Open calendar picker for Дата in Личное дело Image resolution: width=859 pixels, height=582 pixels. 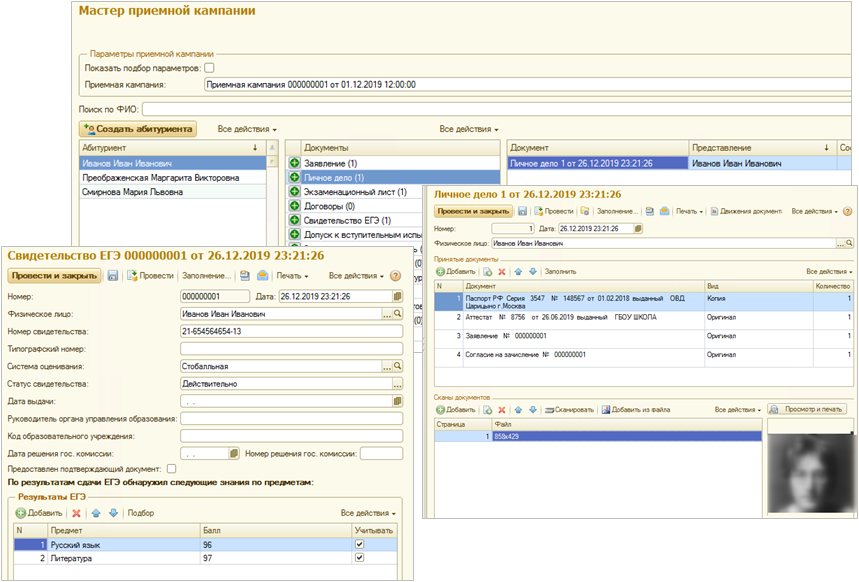638,229
